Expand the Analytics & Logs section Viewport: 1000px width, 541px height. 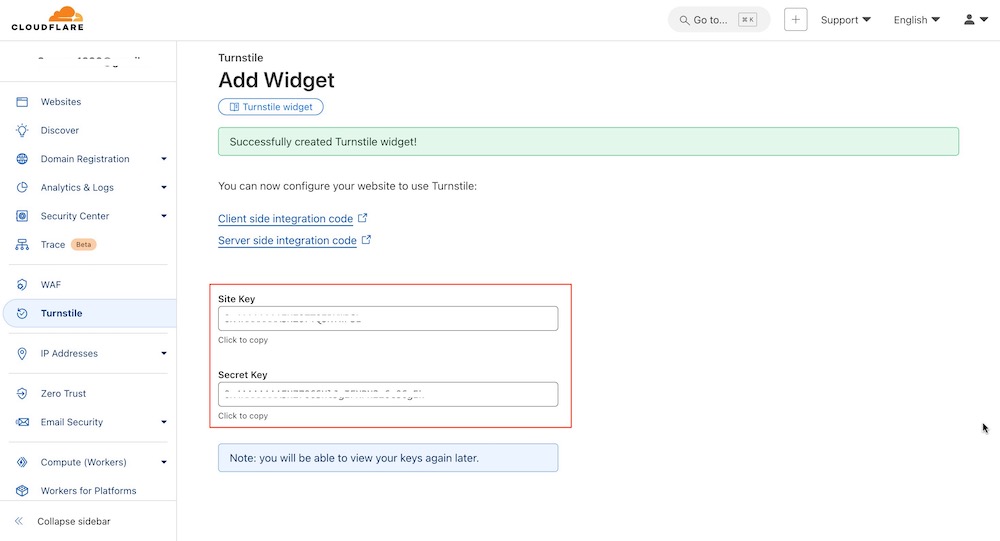(163, 187)
